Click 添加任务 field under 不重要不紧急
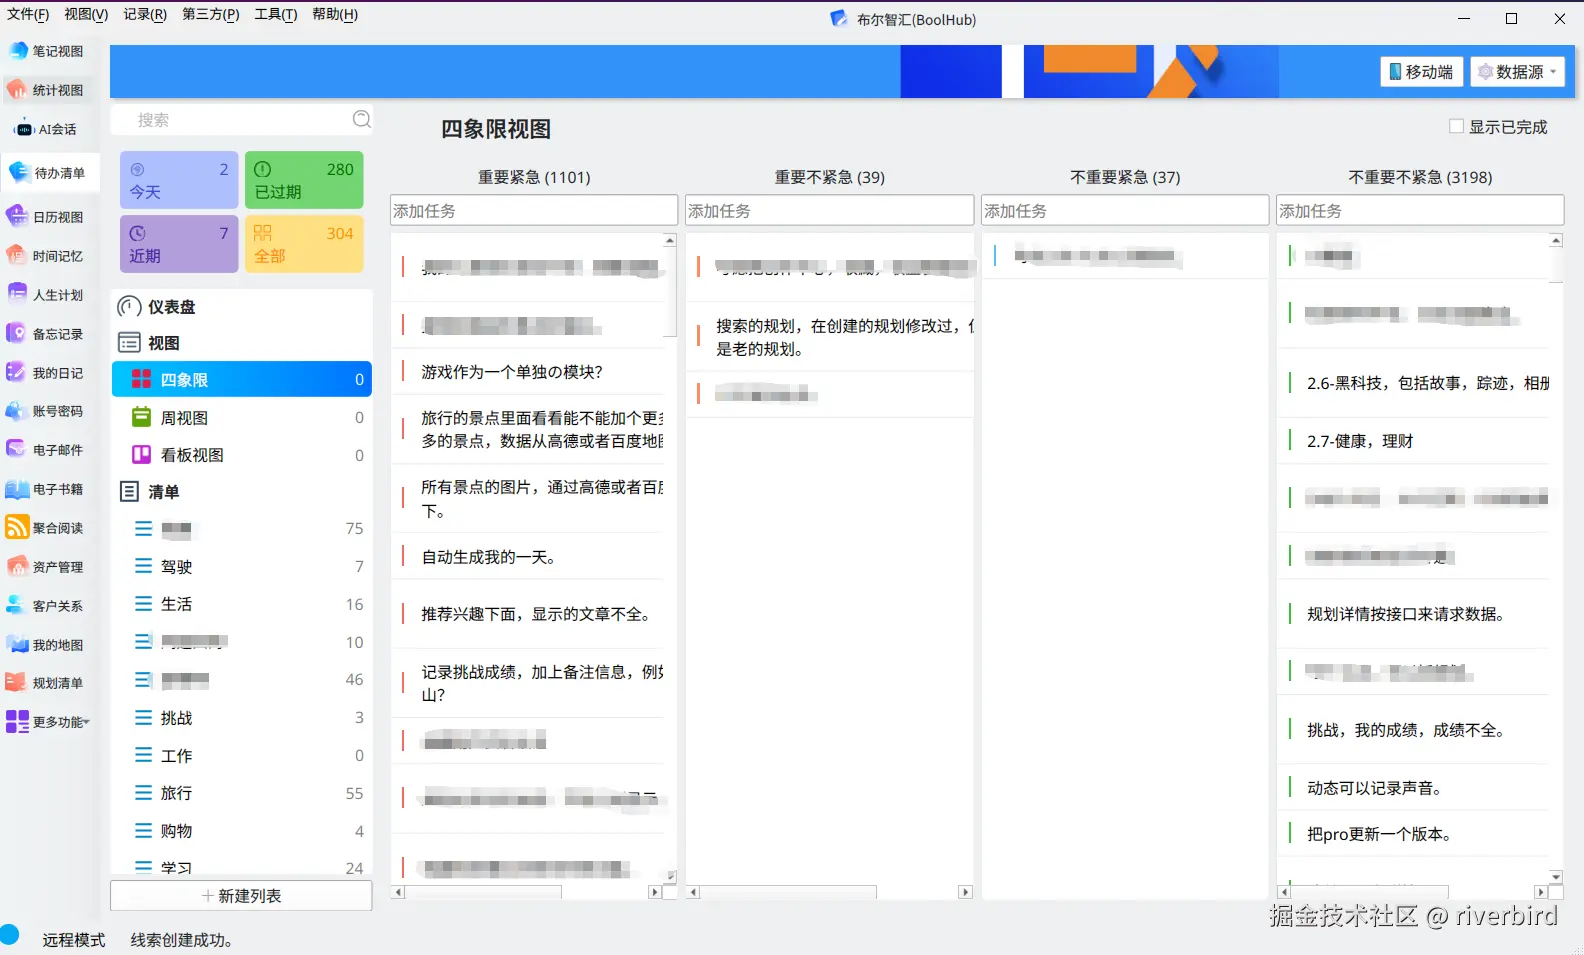This screenshot has height=955, width=1584. [1420, 210]
